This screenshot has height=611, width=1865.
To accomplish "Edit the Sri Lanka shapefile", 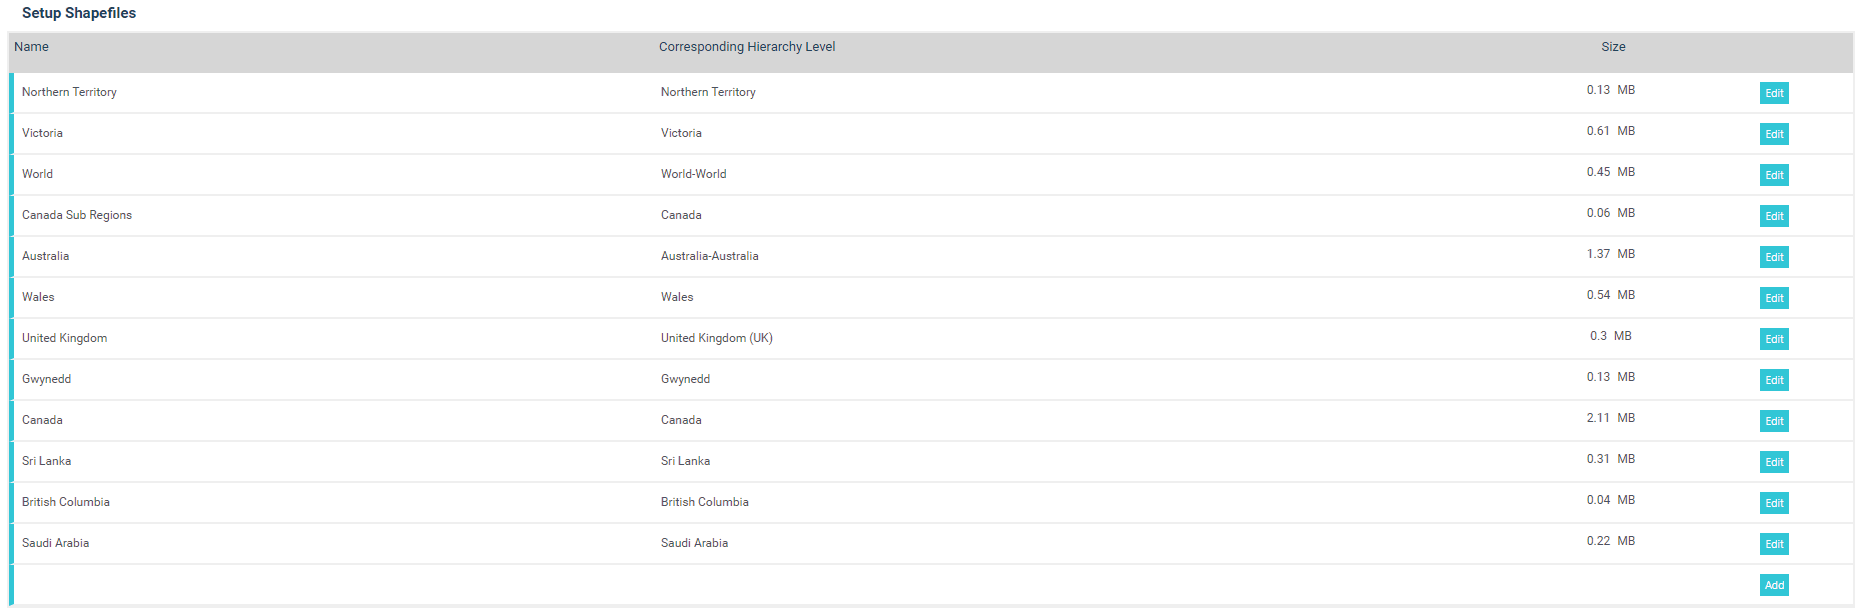I will click(x=1774, y=462).
